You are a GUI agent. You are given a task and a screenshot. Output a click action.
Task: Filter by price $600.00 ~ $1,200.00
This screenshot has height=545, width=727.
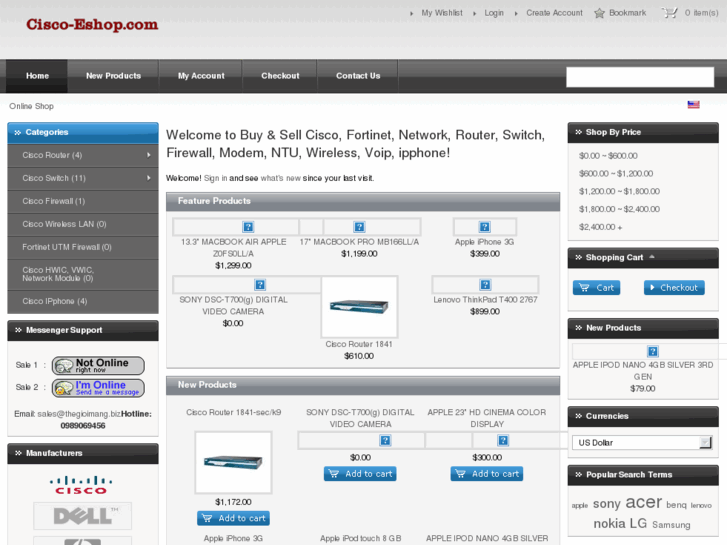point(616,173)
